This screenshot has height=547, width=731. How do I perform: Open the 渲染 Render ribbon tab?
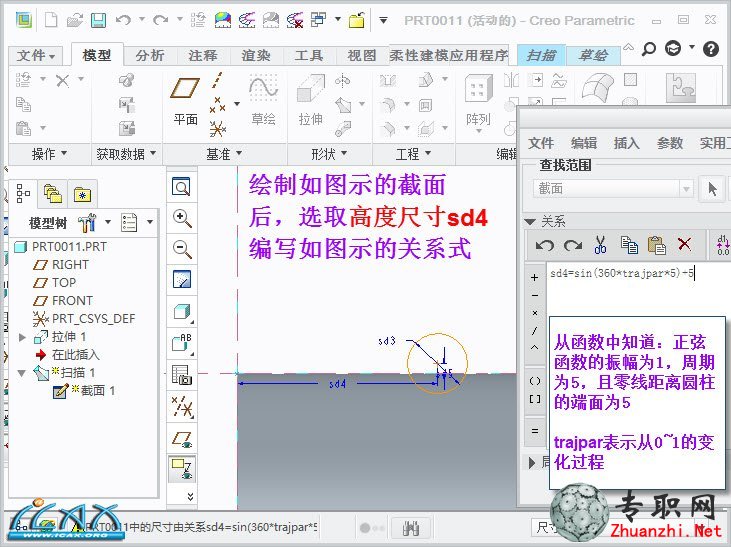tap(255, 55)
